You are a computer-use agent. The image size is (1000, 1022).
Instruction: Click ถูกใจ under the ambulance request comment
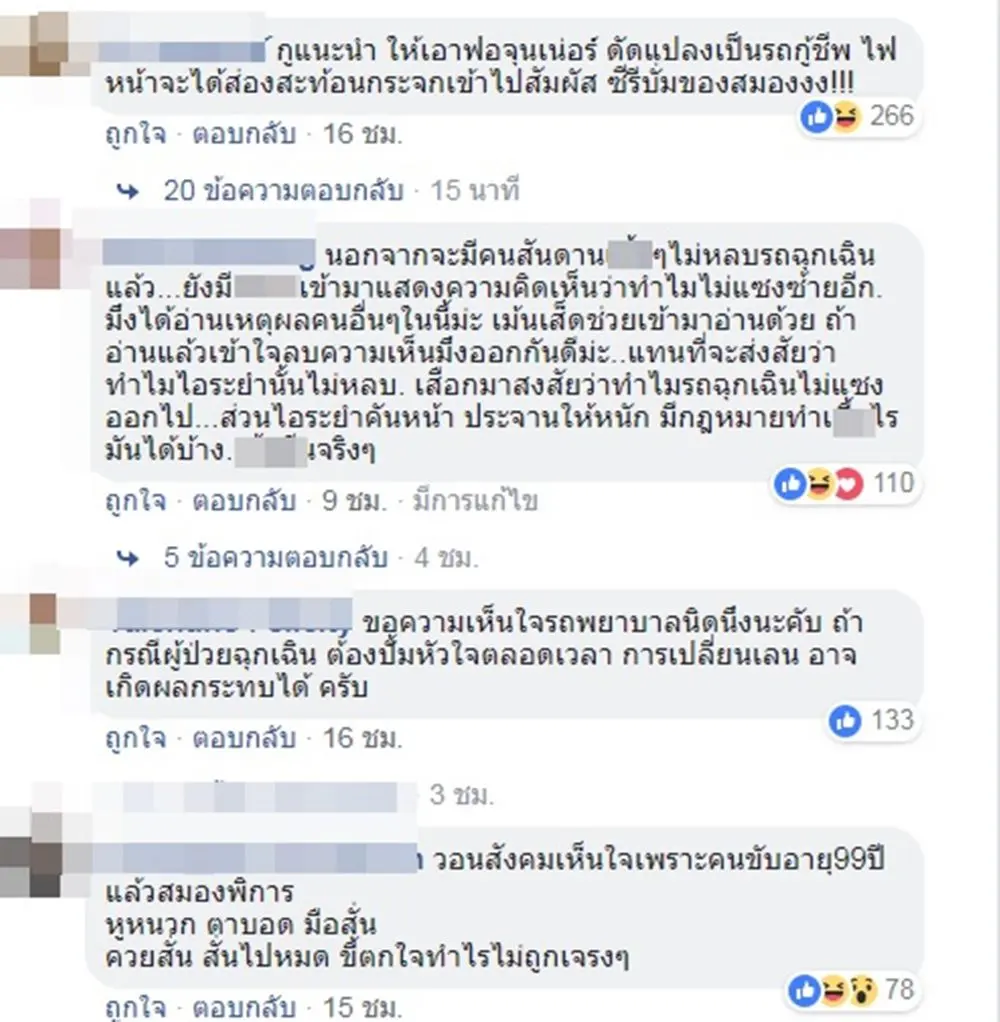[x=136, y=739]
